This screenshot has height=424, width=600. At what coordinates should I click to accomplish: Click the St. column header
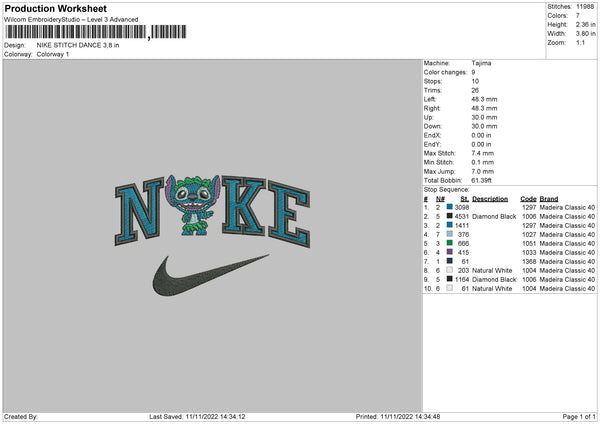pos(465,199)
